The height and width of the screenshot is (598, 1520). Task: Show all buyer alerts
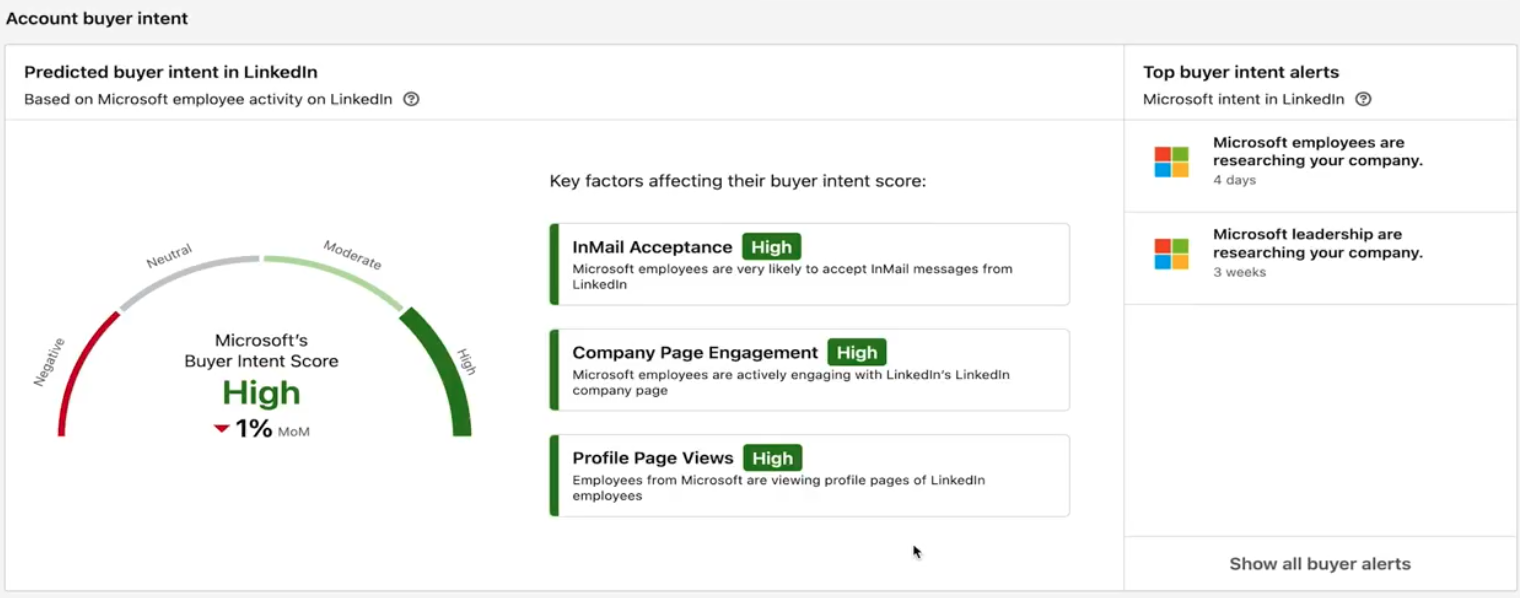(1320, 564)
